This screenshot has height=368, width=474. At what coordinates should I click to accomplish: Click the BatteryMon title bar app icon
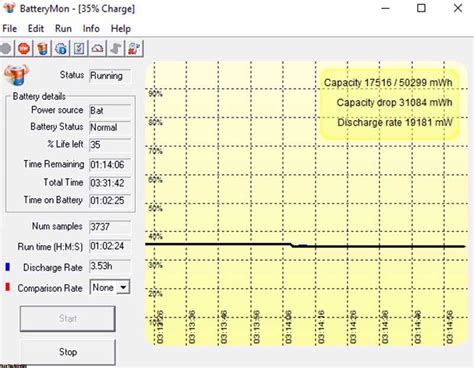9,8
